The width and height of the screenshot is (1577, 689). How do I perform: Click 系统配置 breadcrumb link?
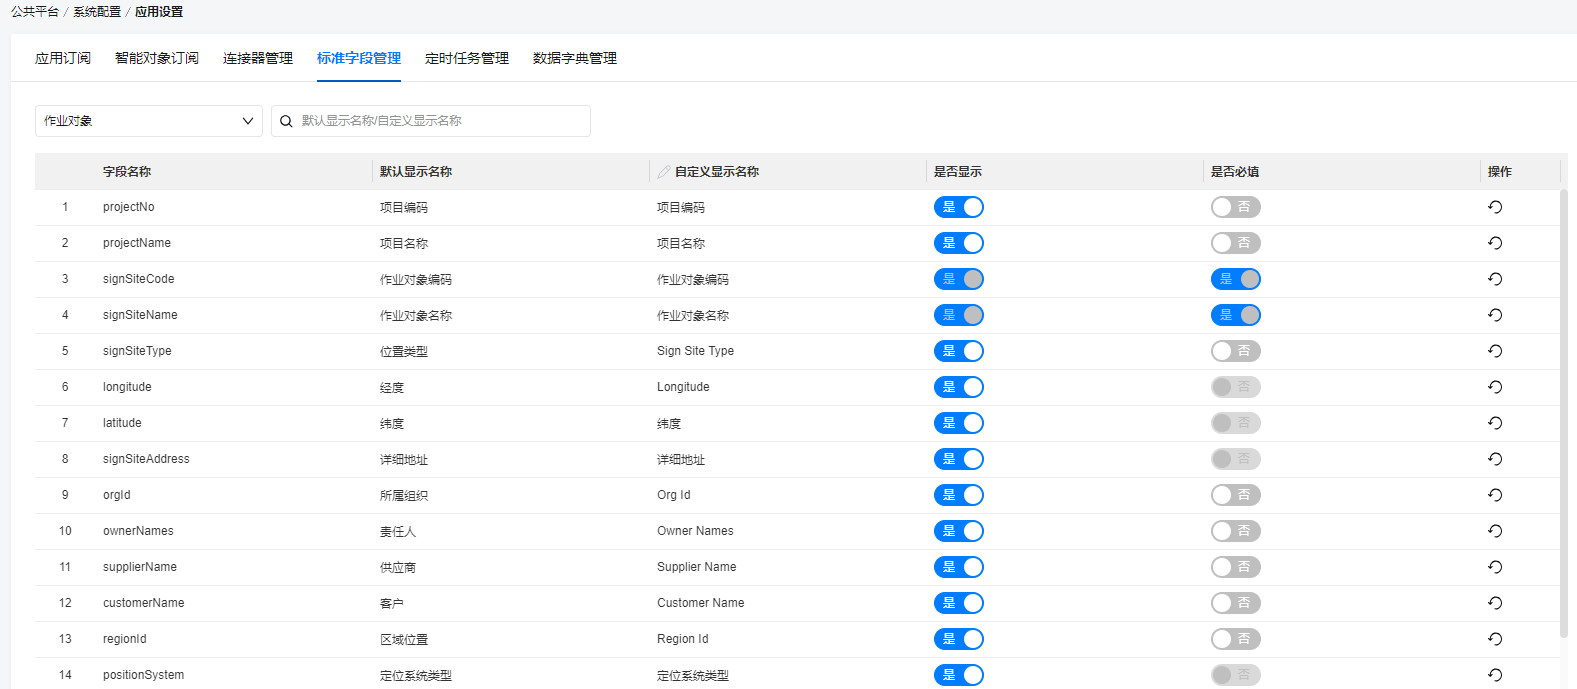click(97, 12)
